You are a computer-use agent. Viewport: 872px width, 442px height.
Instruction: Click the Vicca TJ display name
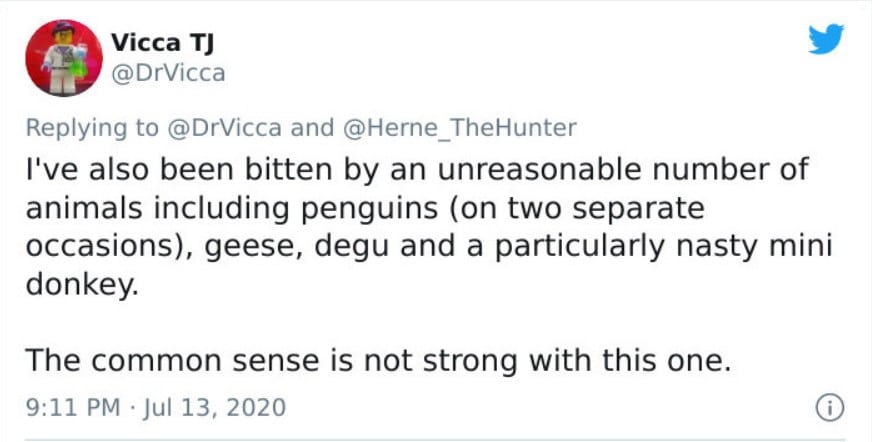pos(161,43)
